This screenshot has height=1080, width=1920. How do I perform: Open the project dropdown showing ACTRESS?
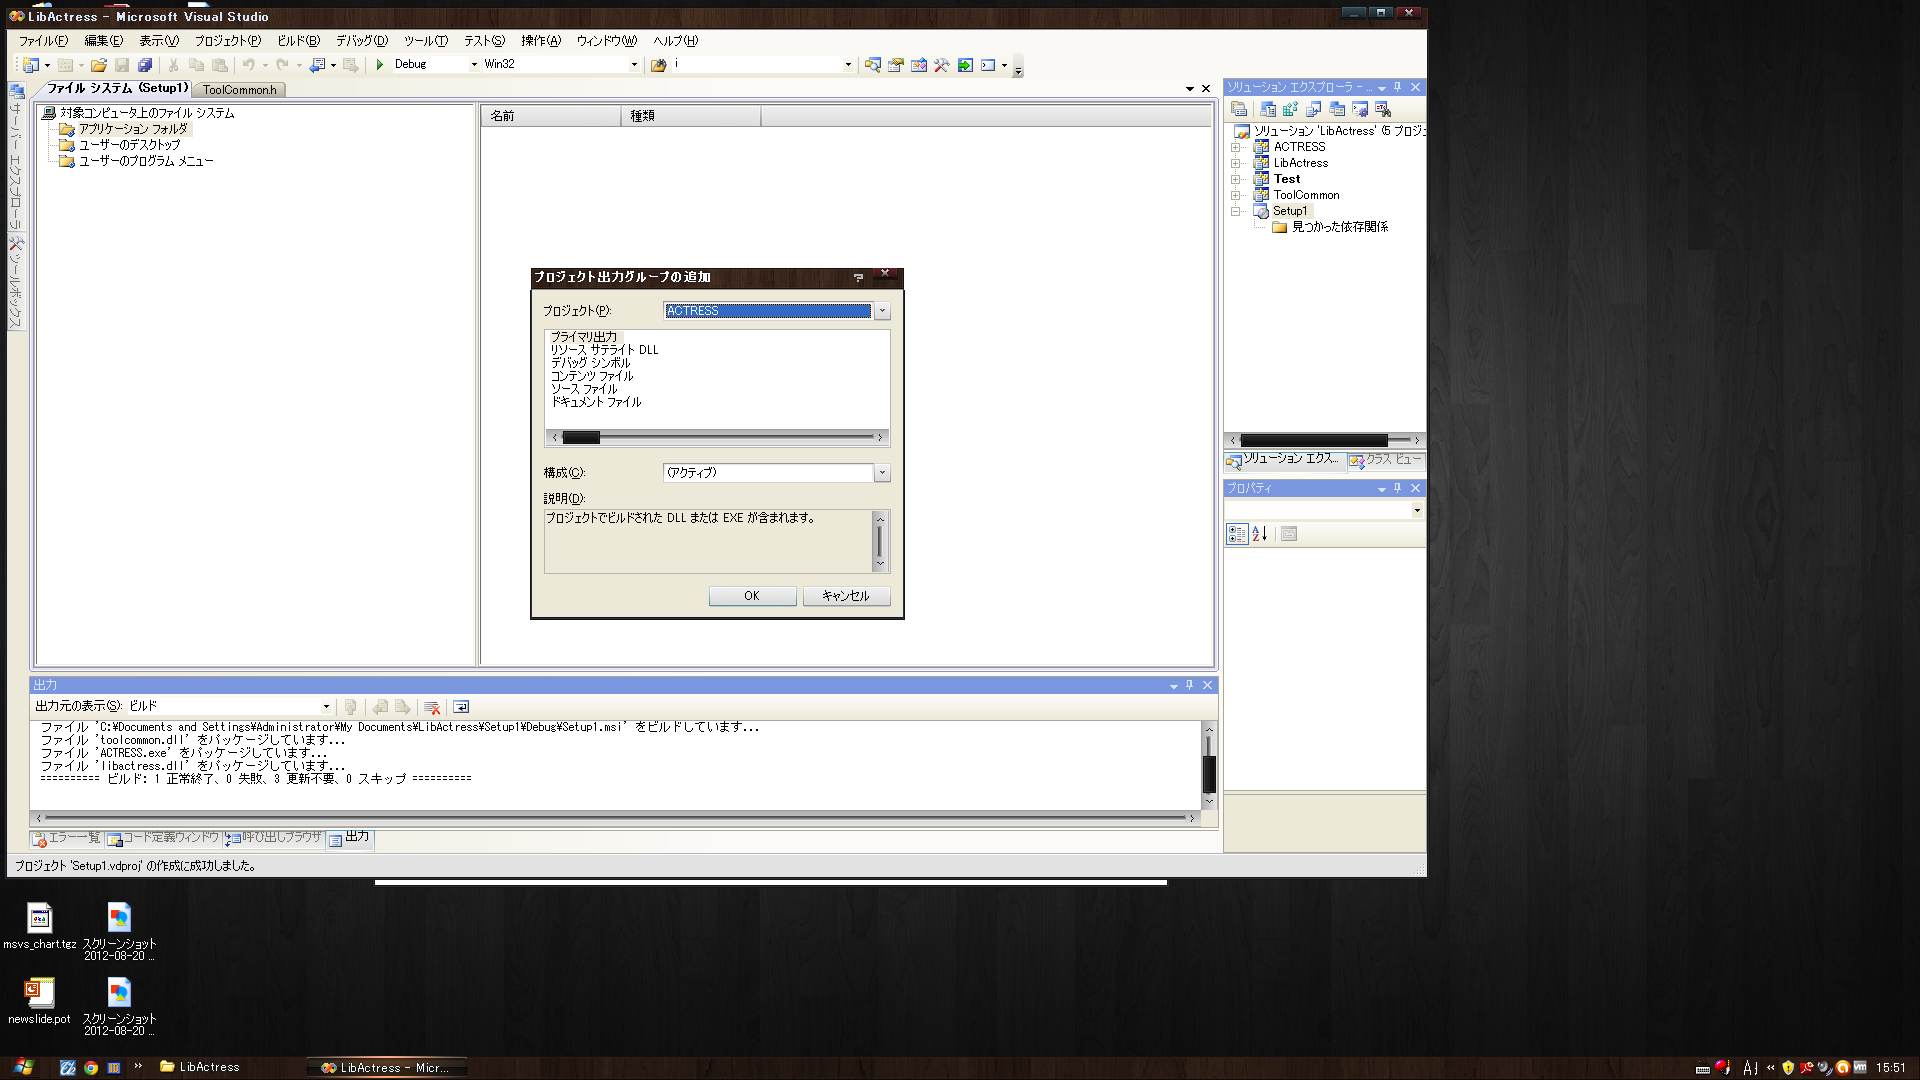coord(882,311)
